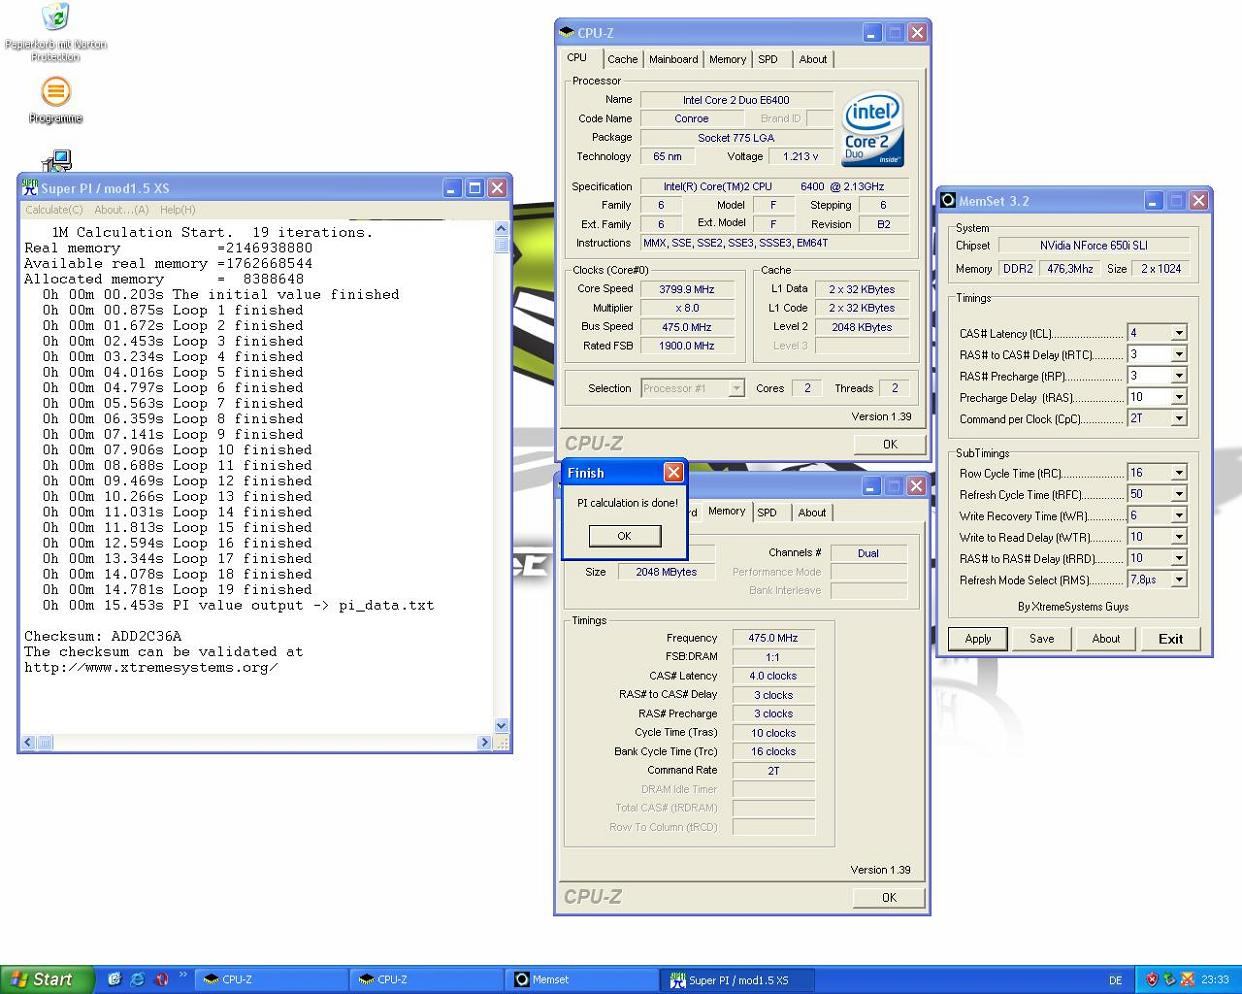Image resolution: width=1242 pixels, height=994 pixels.
Task: Click the Intel Core 2 Duo logo
Action: pos(873,129)
